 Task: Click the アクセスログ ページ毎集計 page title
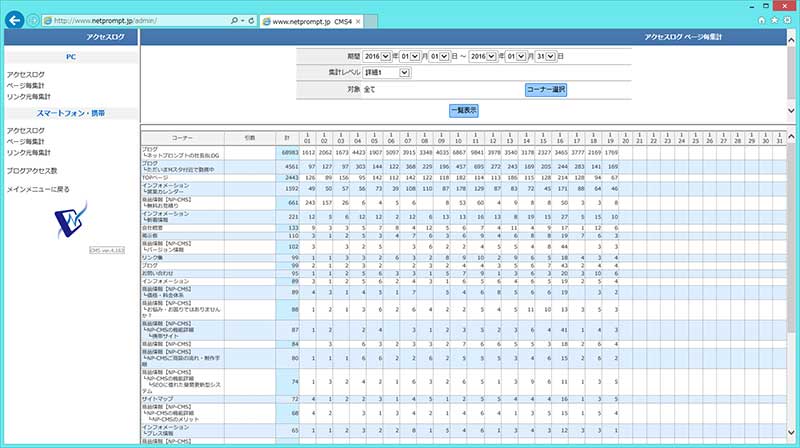click(683, 37)
